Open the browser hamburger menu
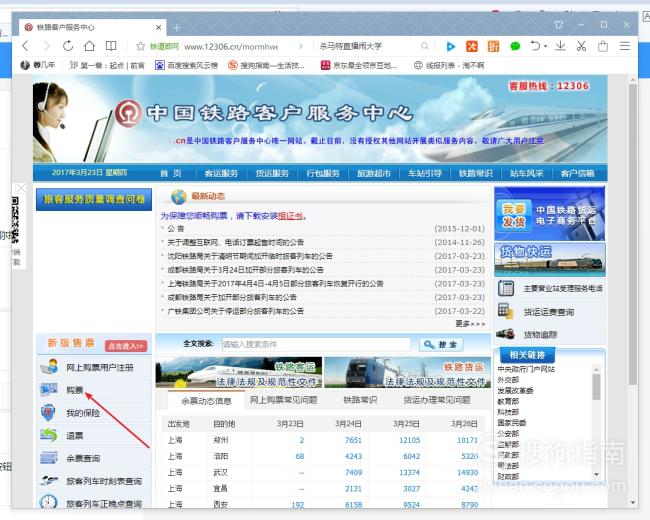Viewport: 650px width, 520px height. [x=625, y=46]
